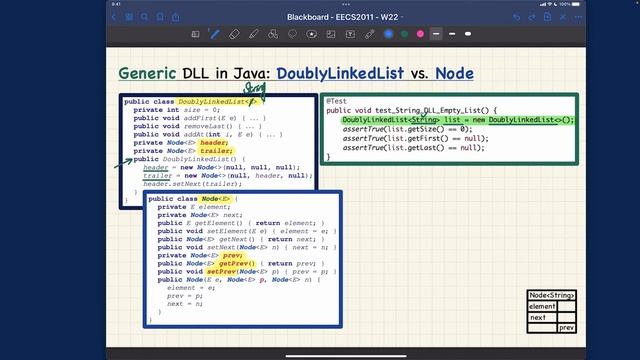Select the medium stroke width

click(452, 34)
